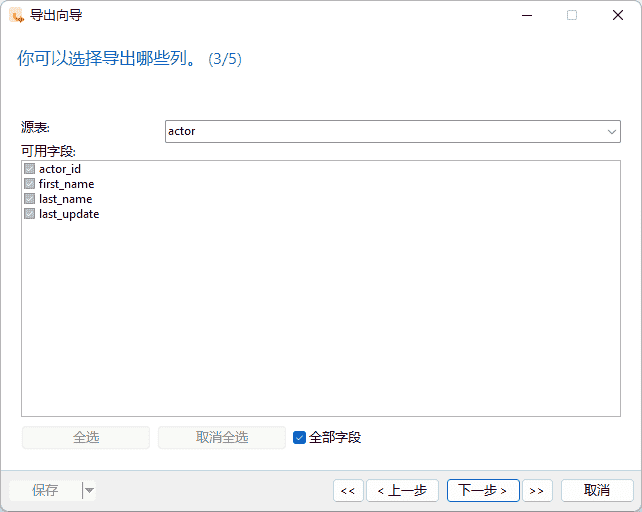Click the 全选 button

tap(86, 437)
